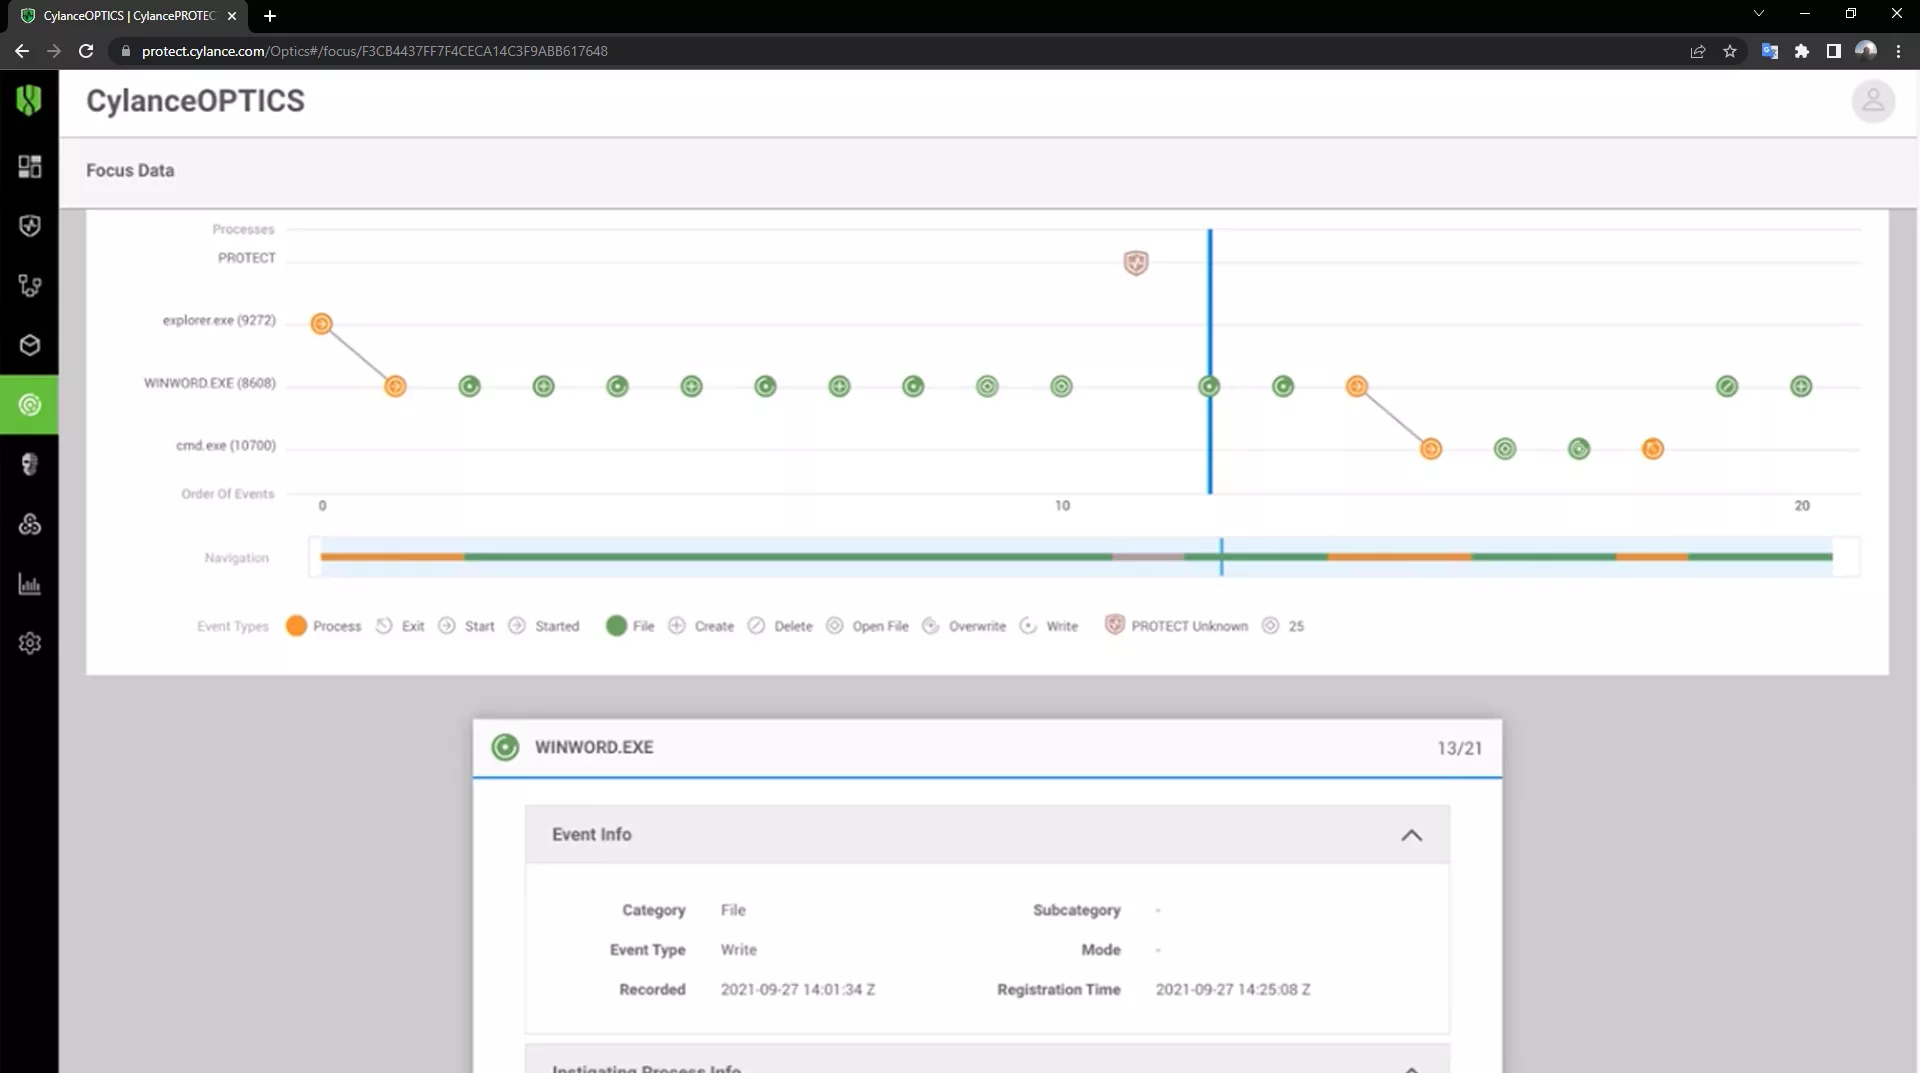The width and height of the screenshot is (1920, 1073).
Task: Open the dashboard icon in sidebar
Action: click(x=29, y=166)
